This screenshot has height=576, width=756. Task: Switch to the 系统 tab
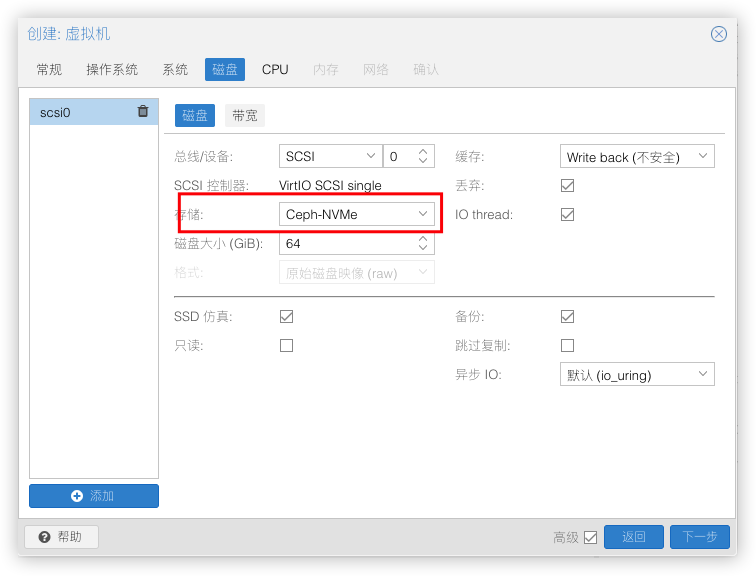175,69
